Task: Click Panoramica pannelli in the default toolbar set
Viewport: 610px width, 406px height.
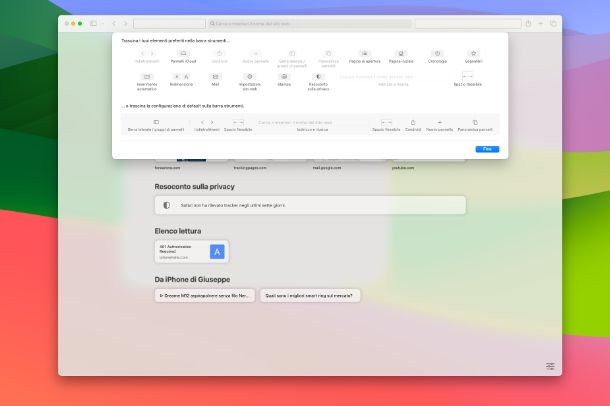Action: pos(475,125)
